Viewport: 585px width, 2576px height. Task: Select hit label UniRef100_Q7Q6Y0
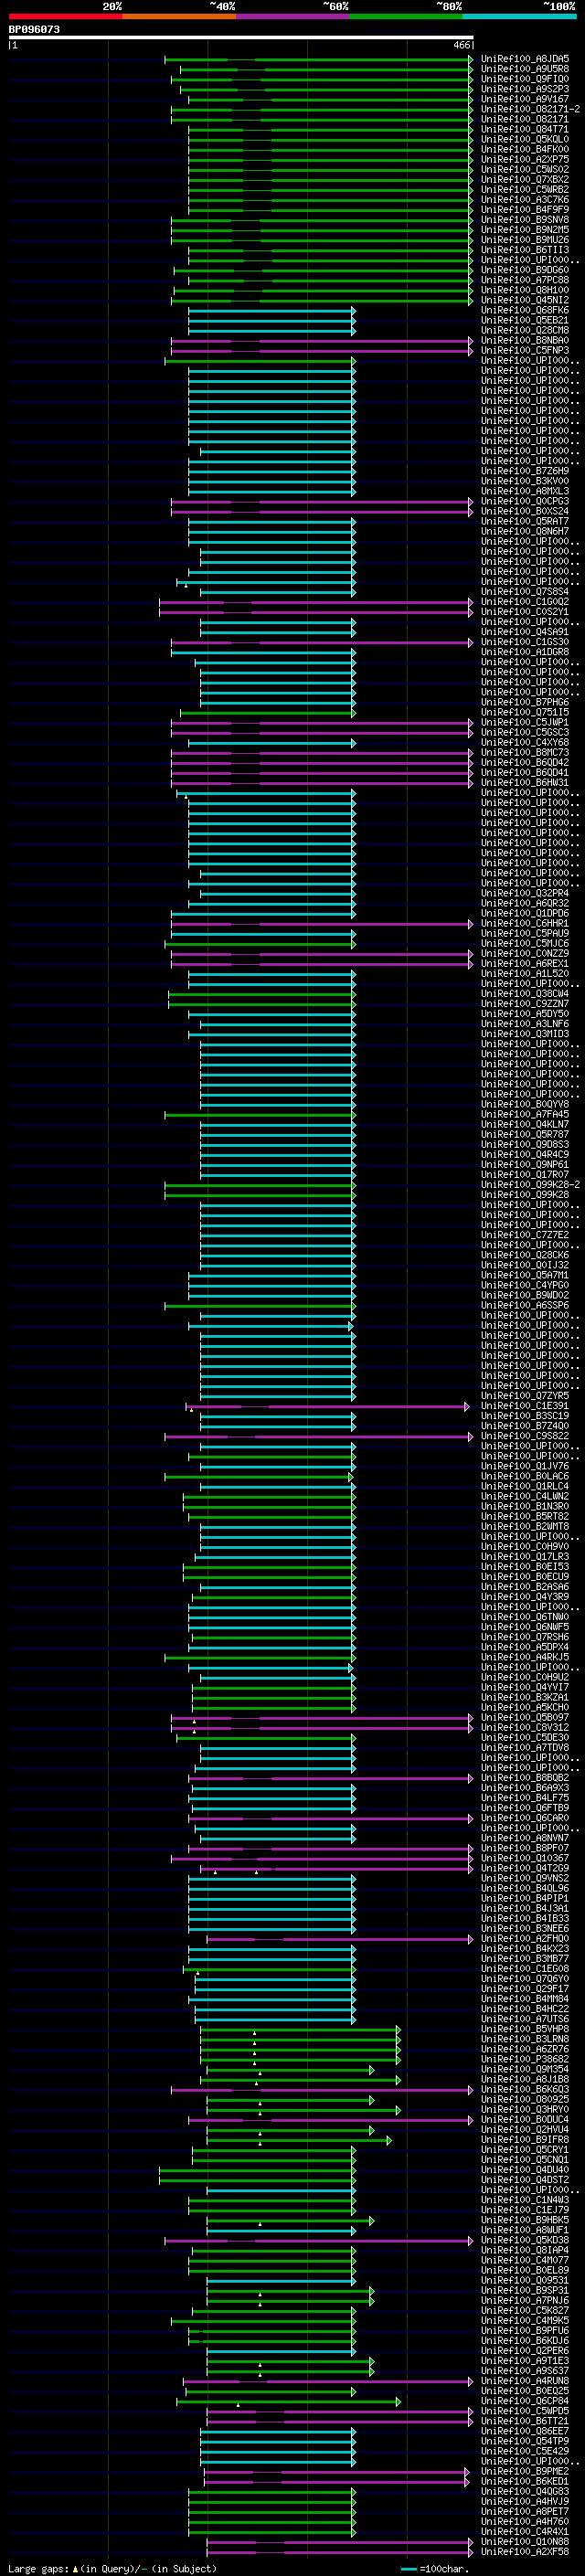525,1979
